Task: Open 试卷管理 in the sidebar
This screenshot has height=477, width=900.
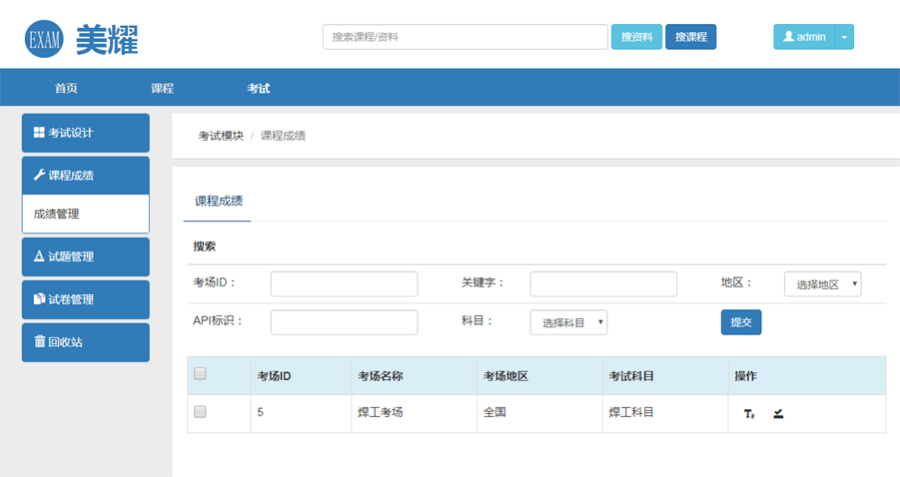Action: pos(85,299)
